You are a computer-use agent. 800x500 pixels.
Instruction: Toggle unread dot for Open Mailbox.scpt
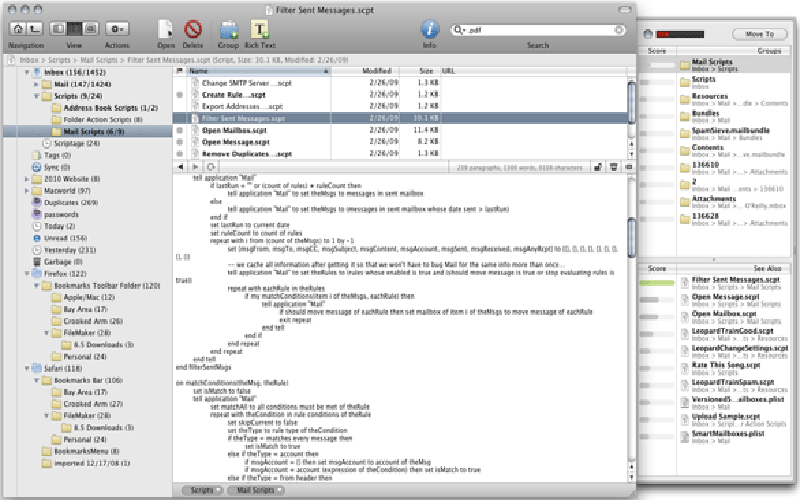(x=180, y=130)
